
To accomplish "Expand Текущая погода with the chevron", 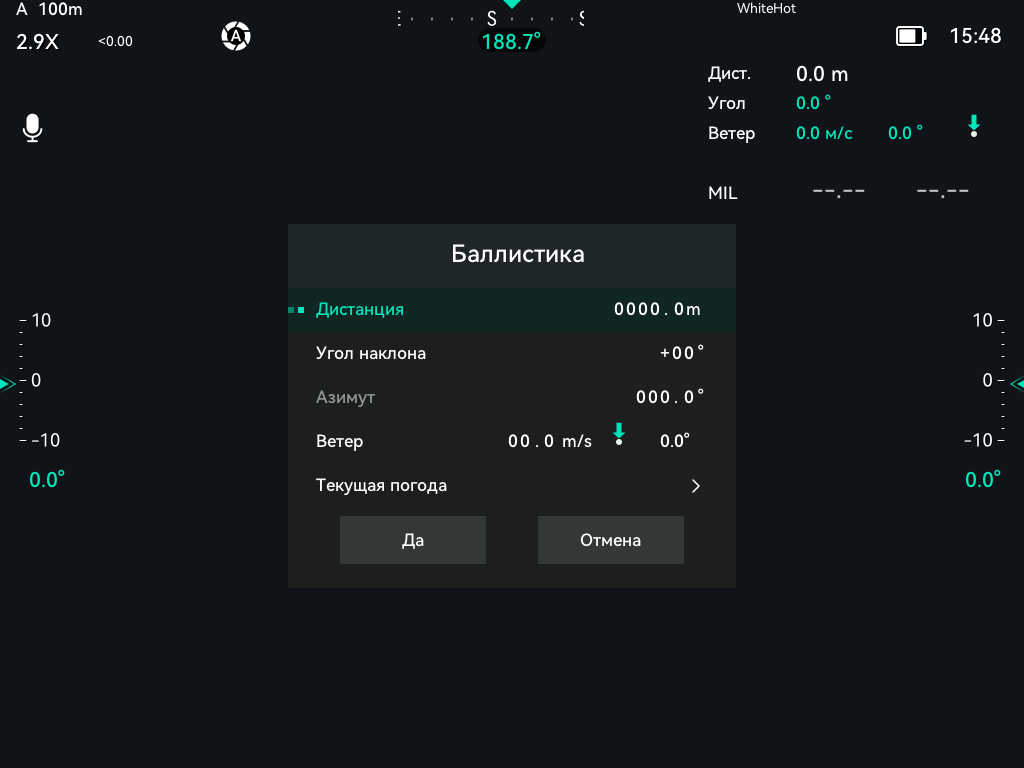I will tap(696, 486).
